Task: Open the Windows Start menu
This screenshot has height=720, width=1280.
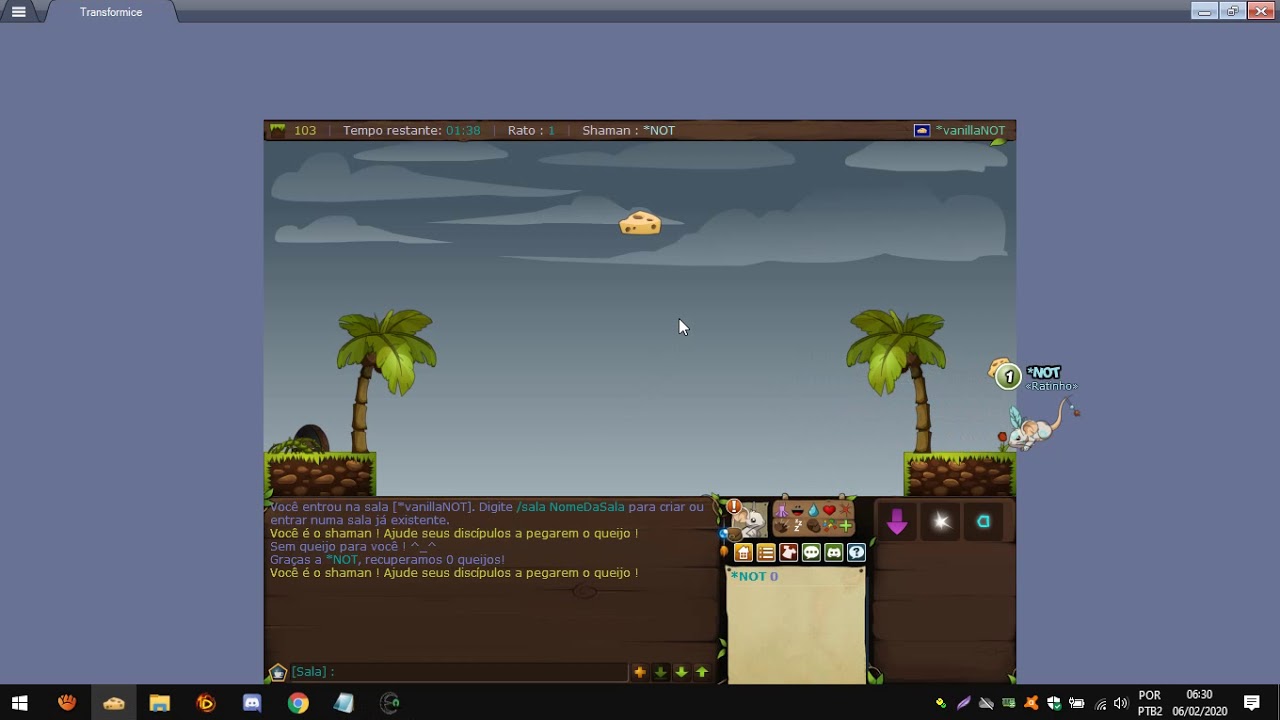Action: tap(19, 703)
